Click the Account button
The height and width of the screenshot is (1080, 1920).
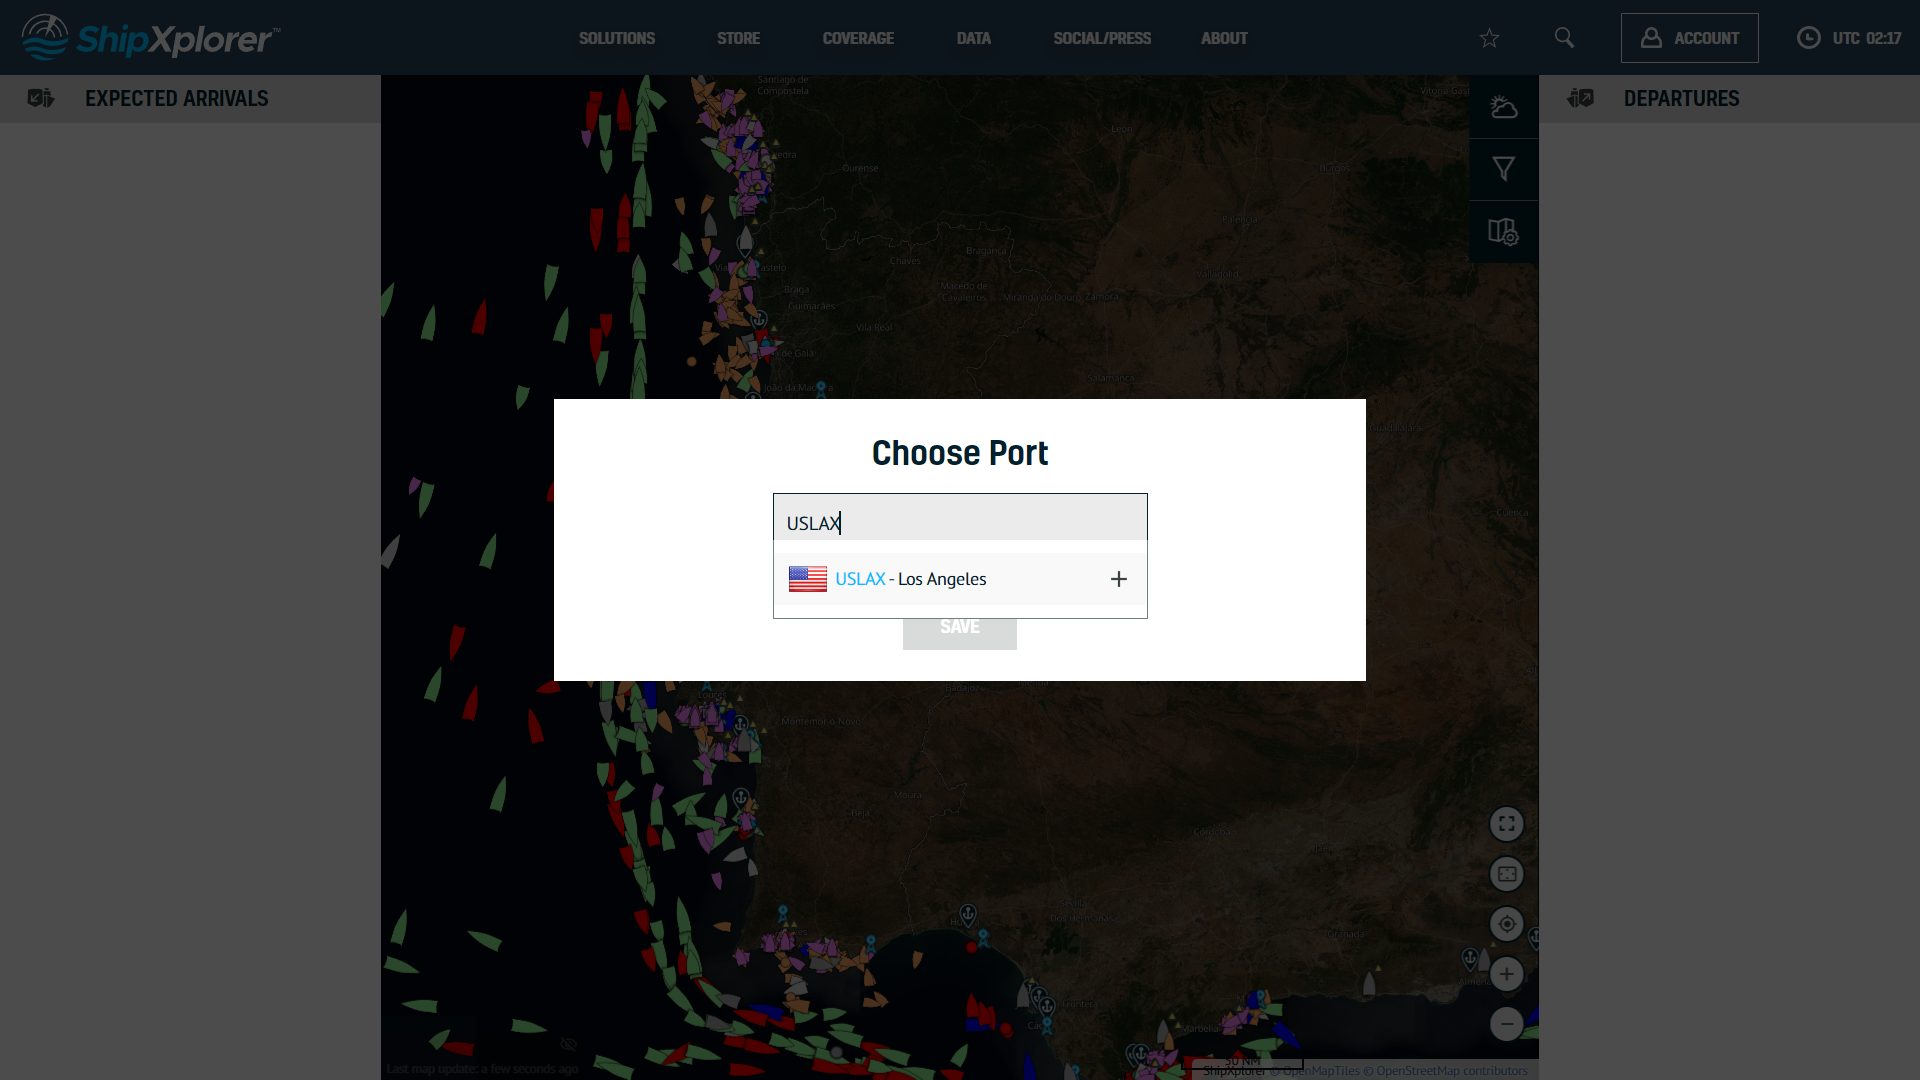(x=1689, y=38)
